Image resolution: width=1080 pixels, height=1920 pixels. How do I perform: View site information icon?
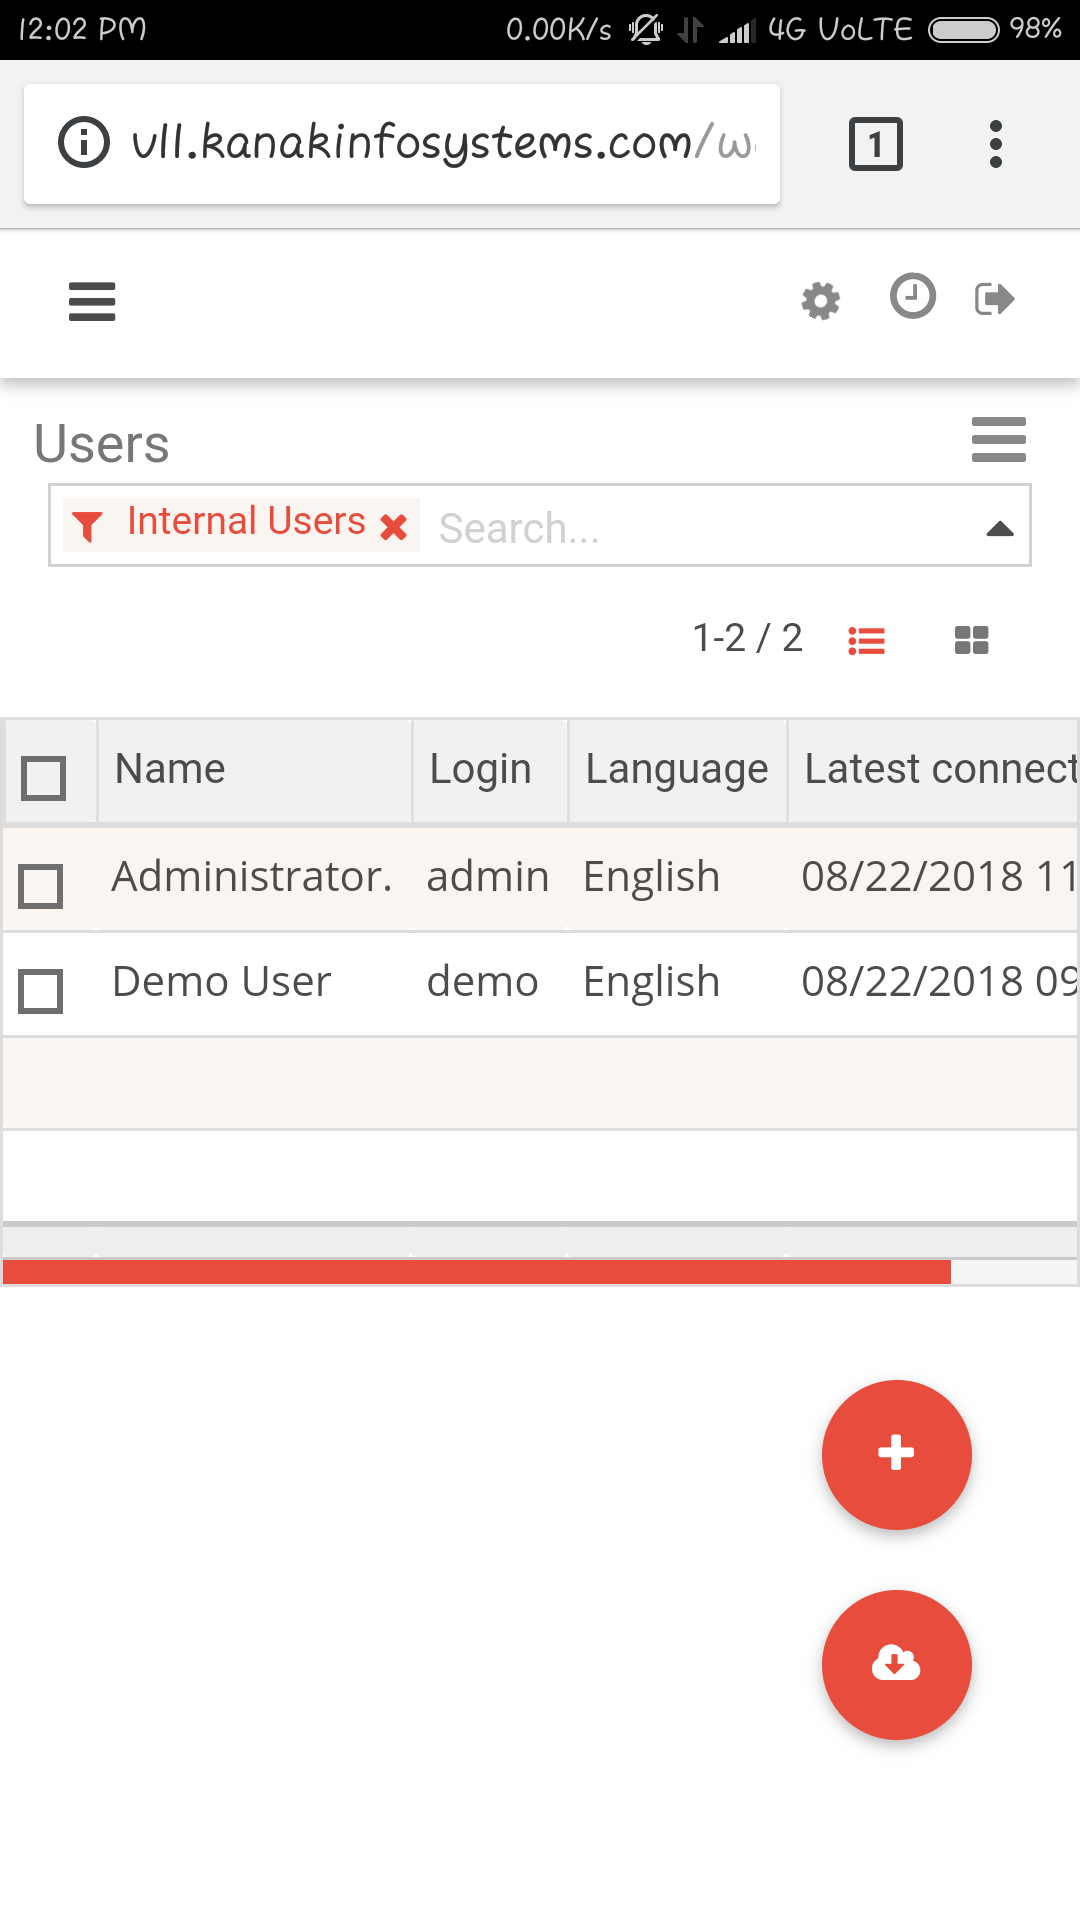(x=84, y=142)
